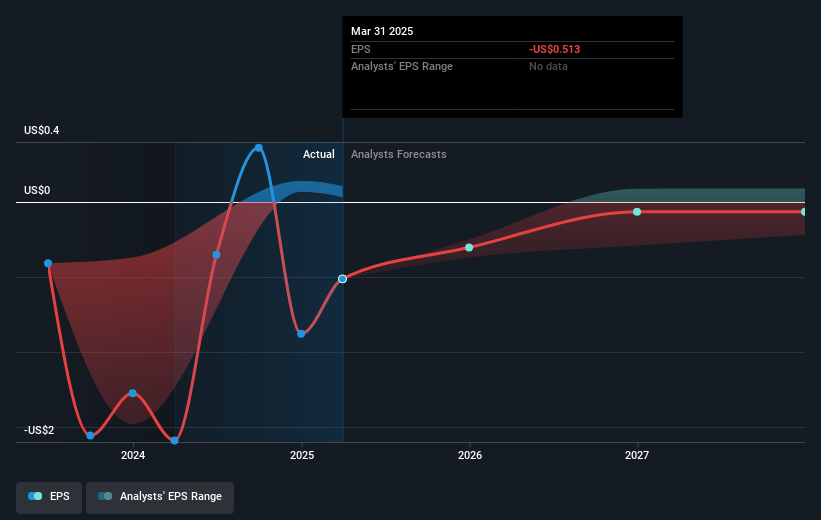Screen dimensions: 821x520
Task: Click the 2024 x-axis label
Action: tap(133, 456)
